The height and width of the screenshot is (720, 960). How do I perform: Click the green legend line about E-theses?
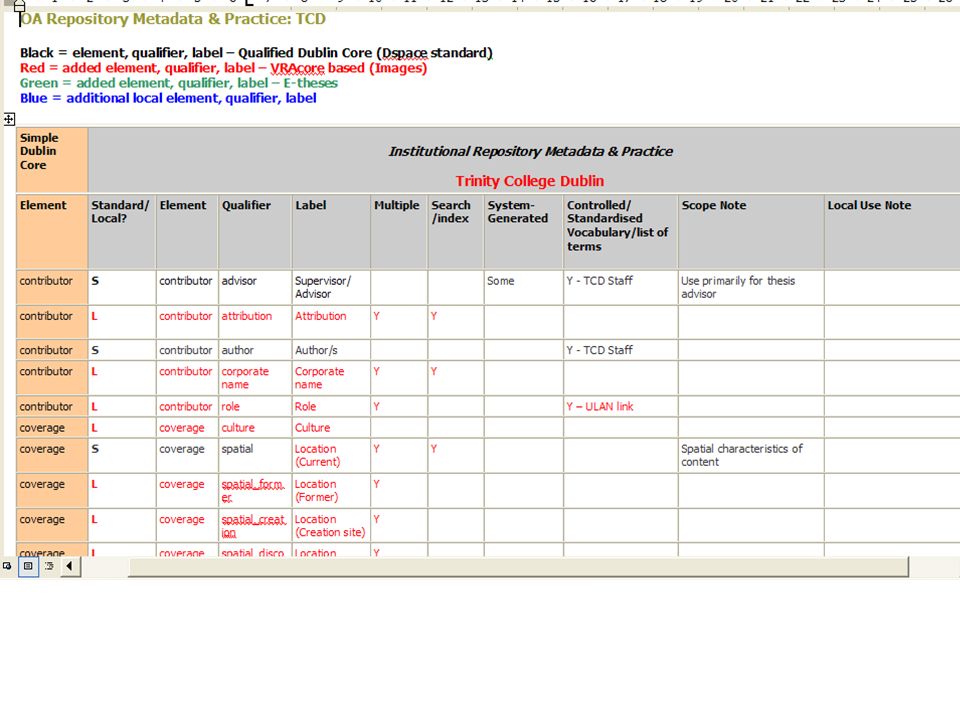[x=179, y=83]
